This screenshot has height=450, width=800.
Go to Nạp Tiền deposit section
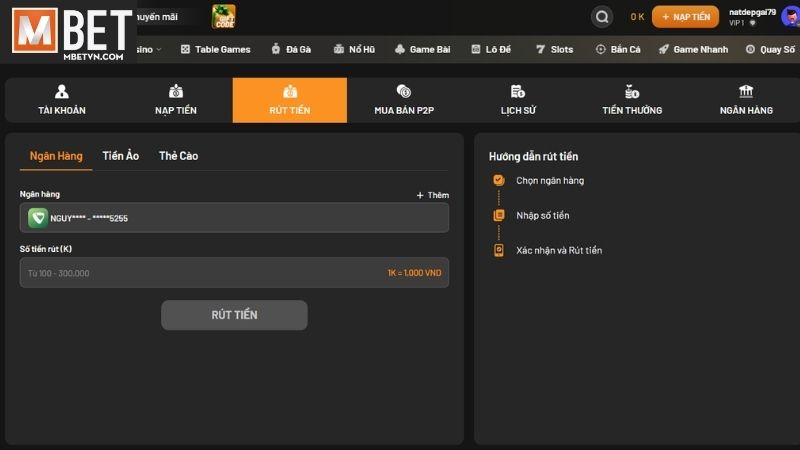[x=176, y=100]
